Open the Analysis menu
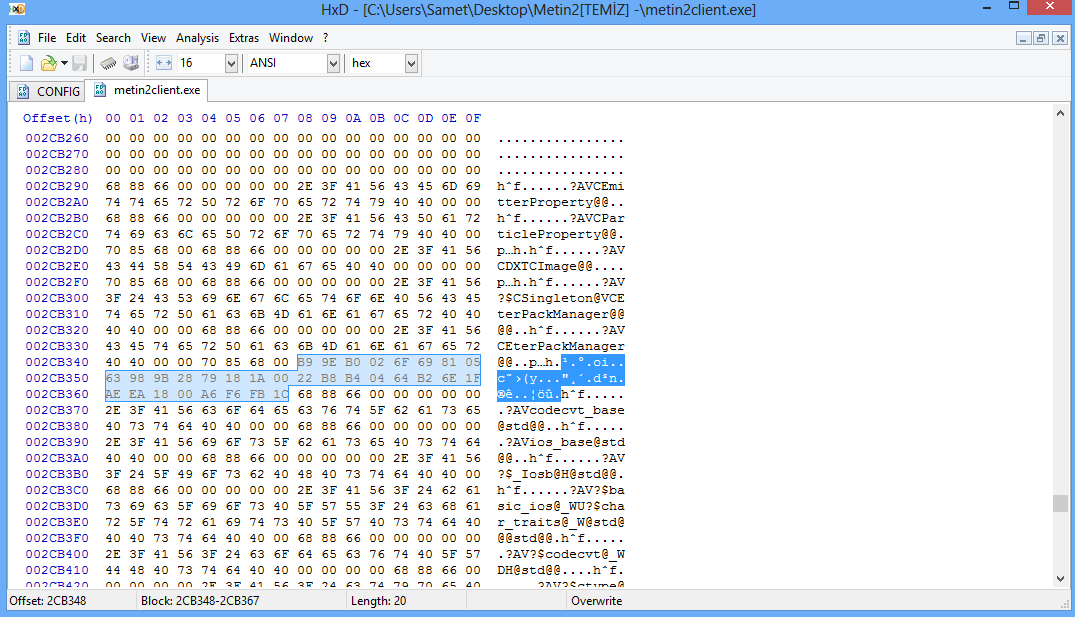 tap(197, 38)
